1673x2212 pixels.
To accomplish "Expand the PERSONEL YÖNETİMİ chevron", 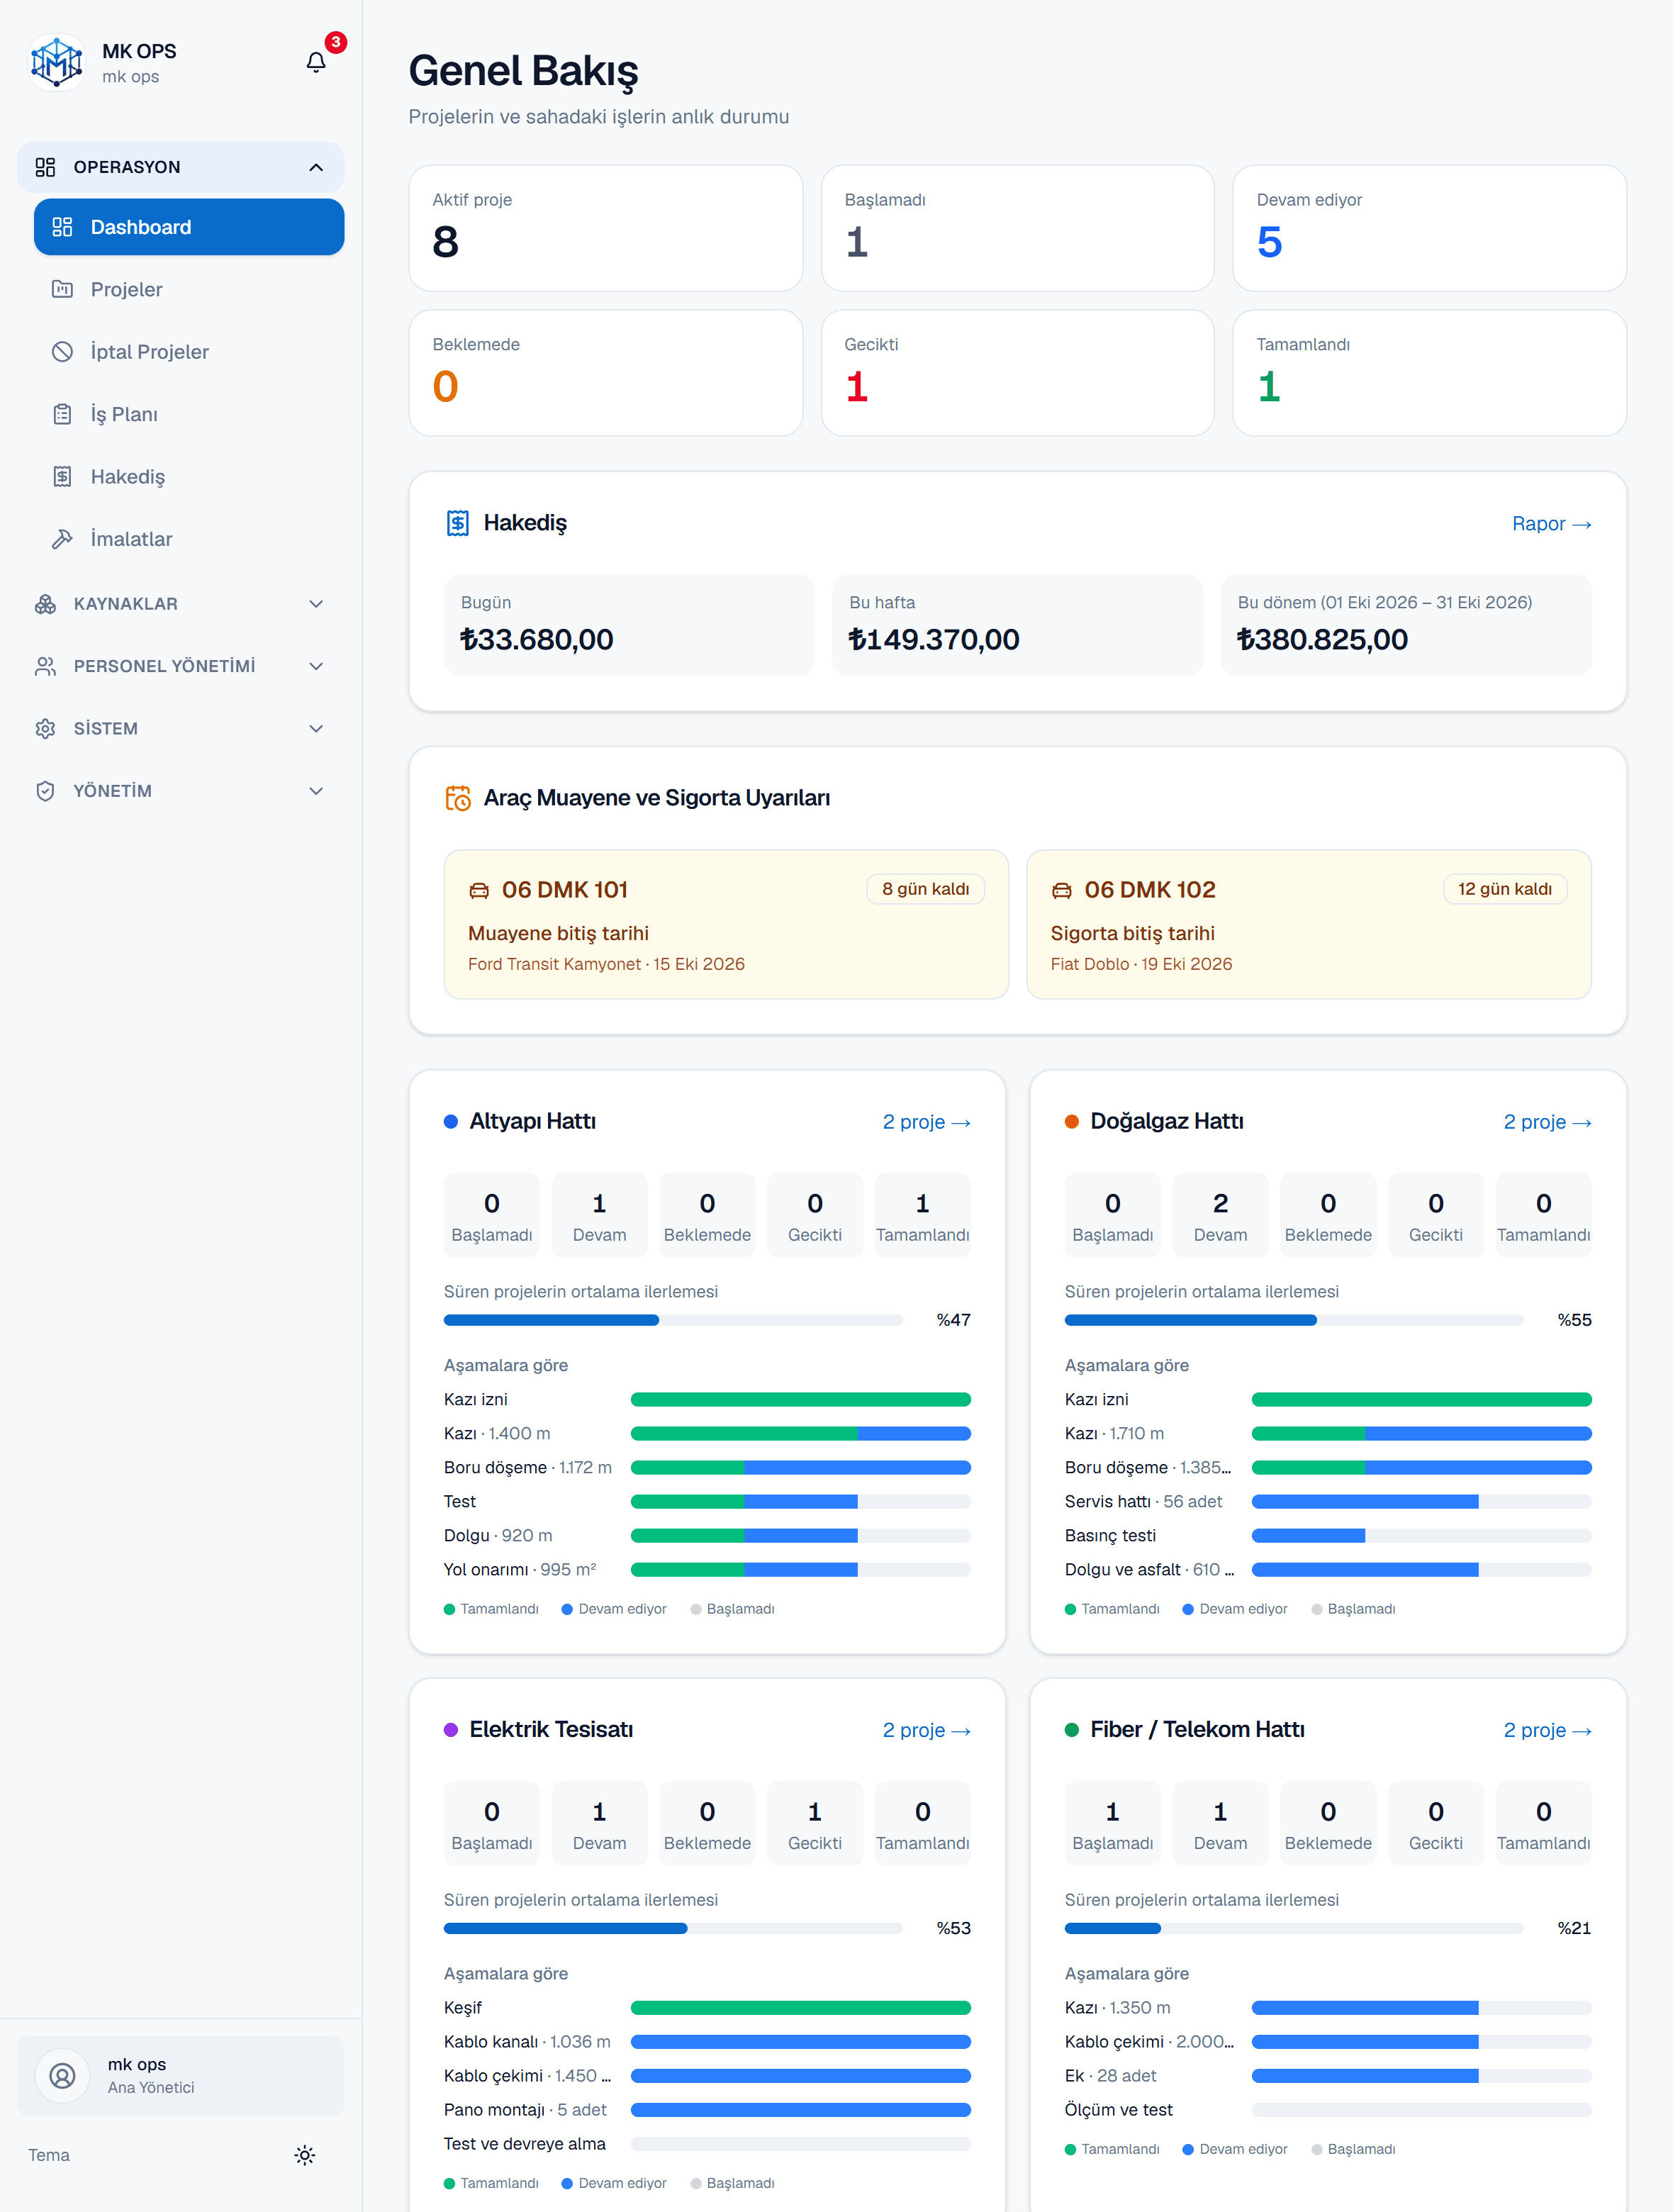I will pos(316,666).
